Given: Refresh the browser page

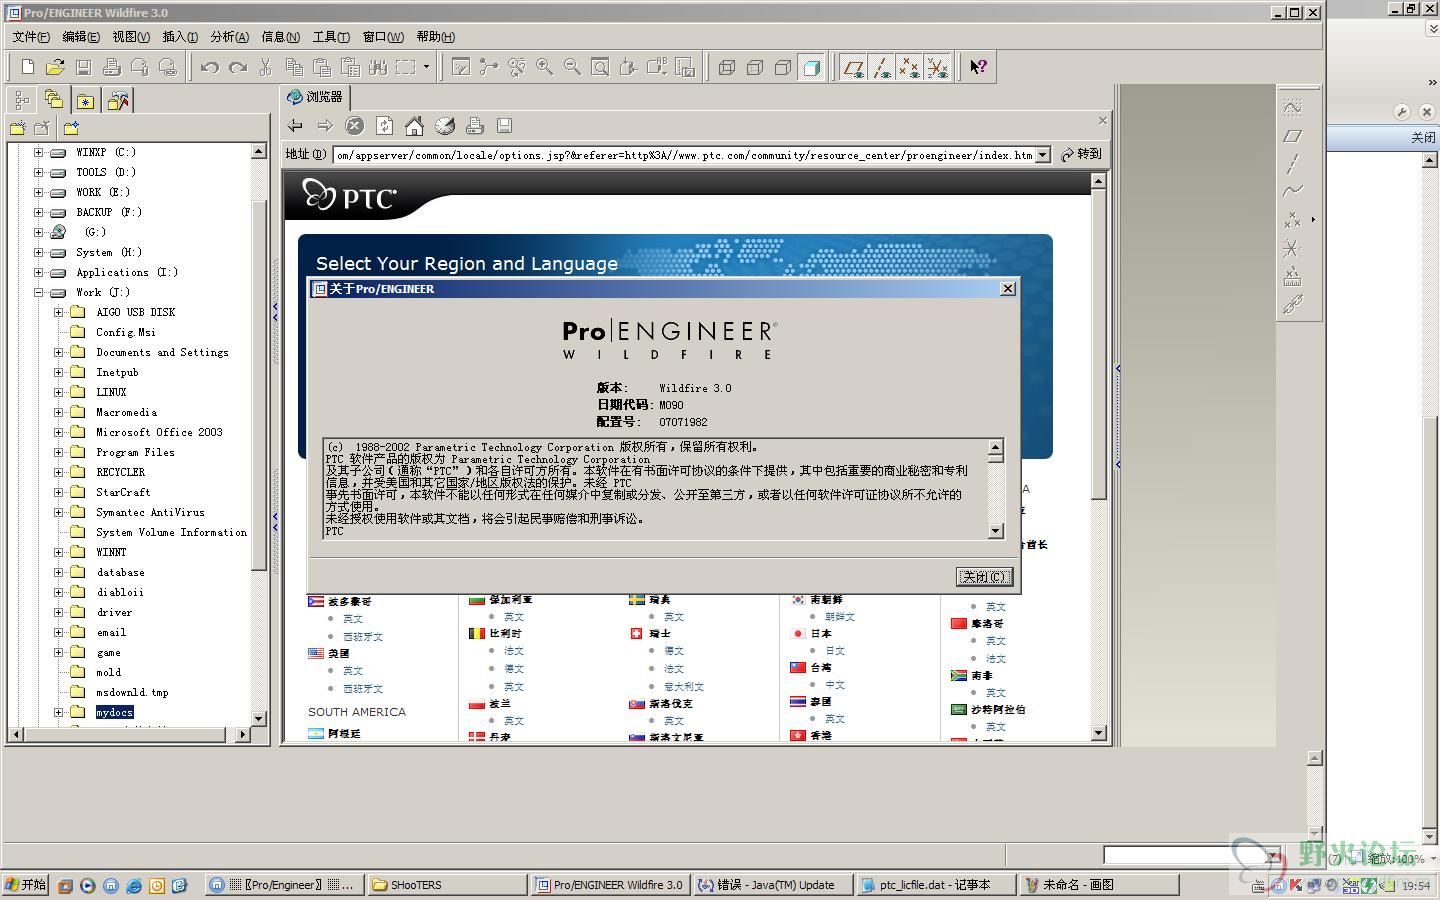Looking at the screenshot, I should pyautogui.click(x=385, y=125).
